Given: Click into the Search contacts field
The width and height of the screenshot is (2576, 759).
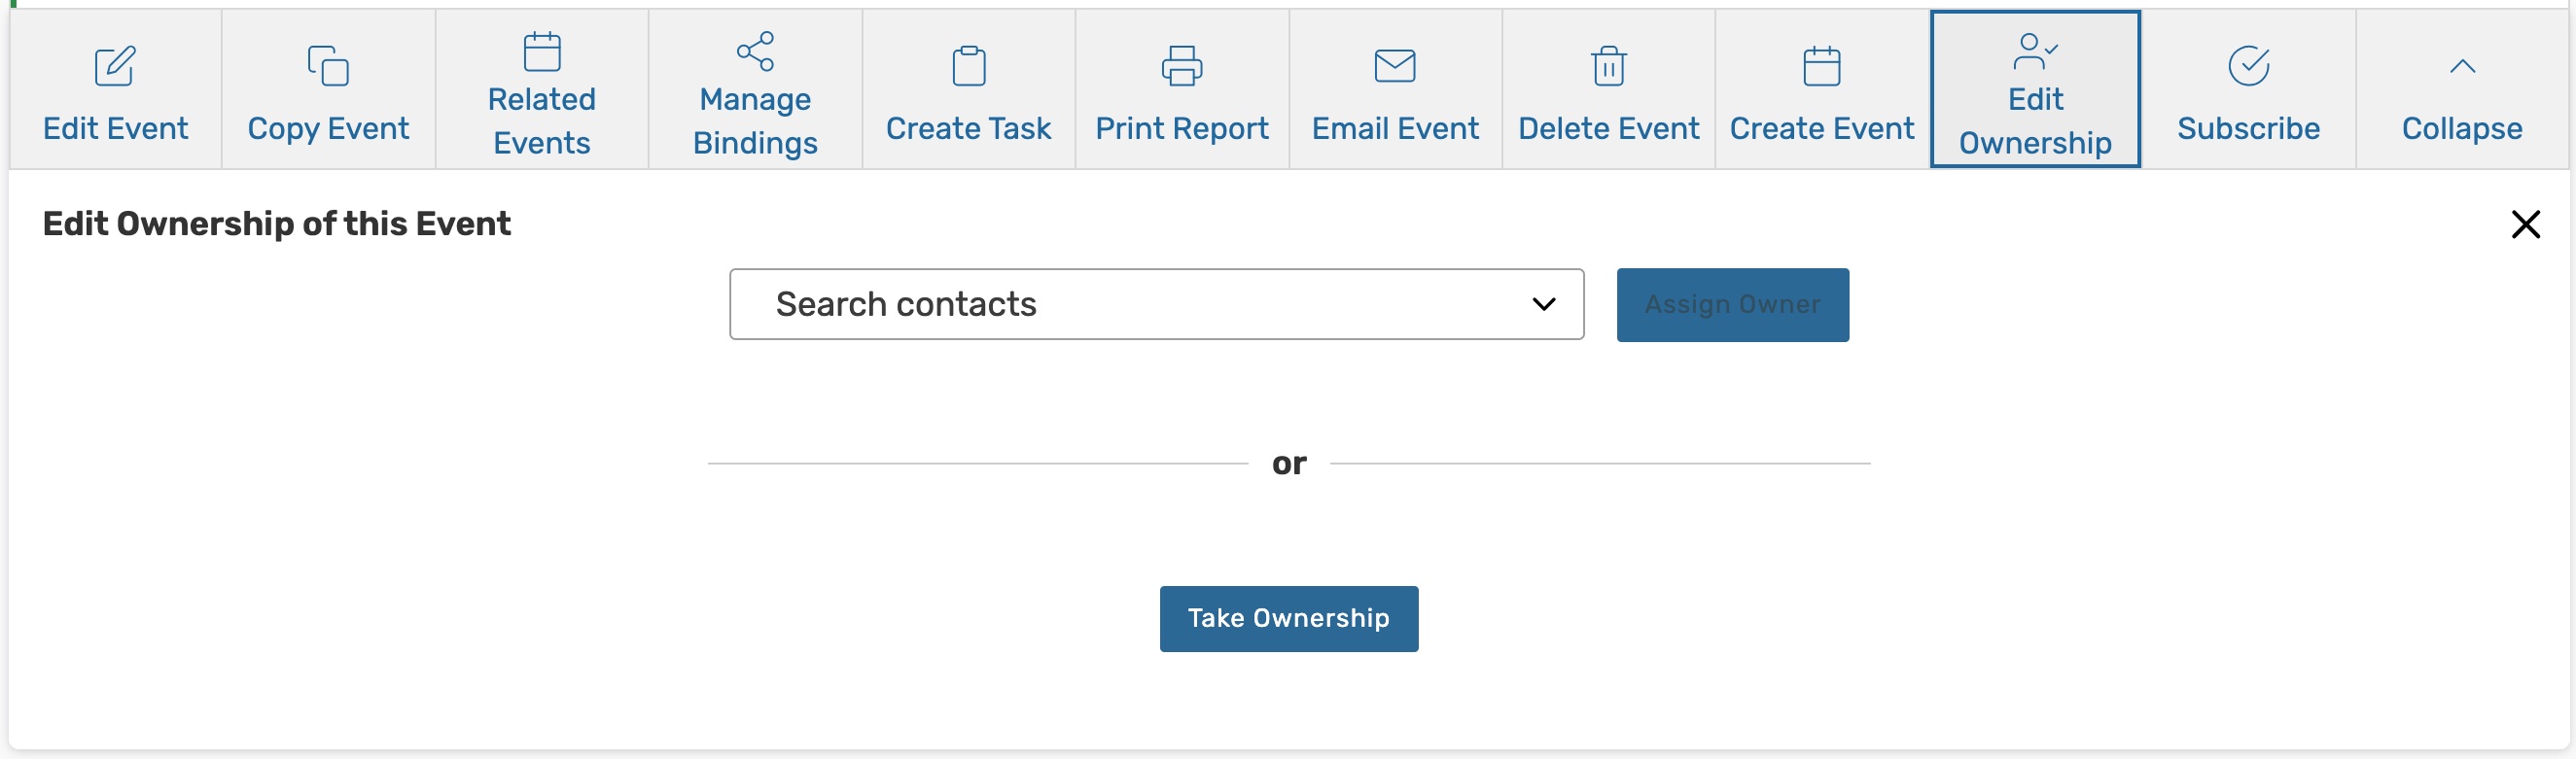Looking at the screenshot, I should (1100, 304).
